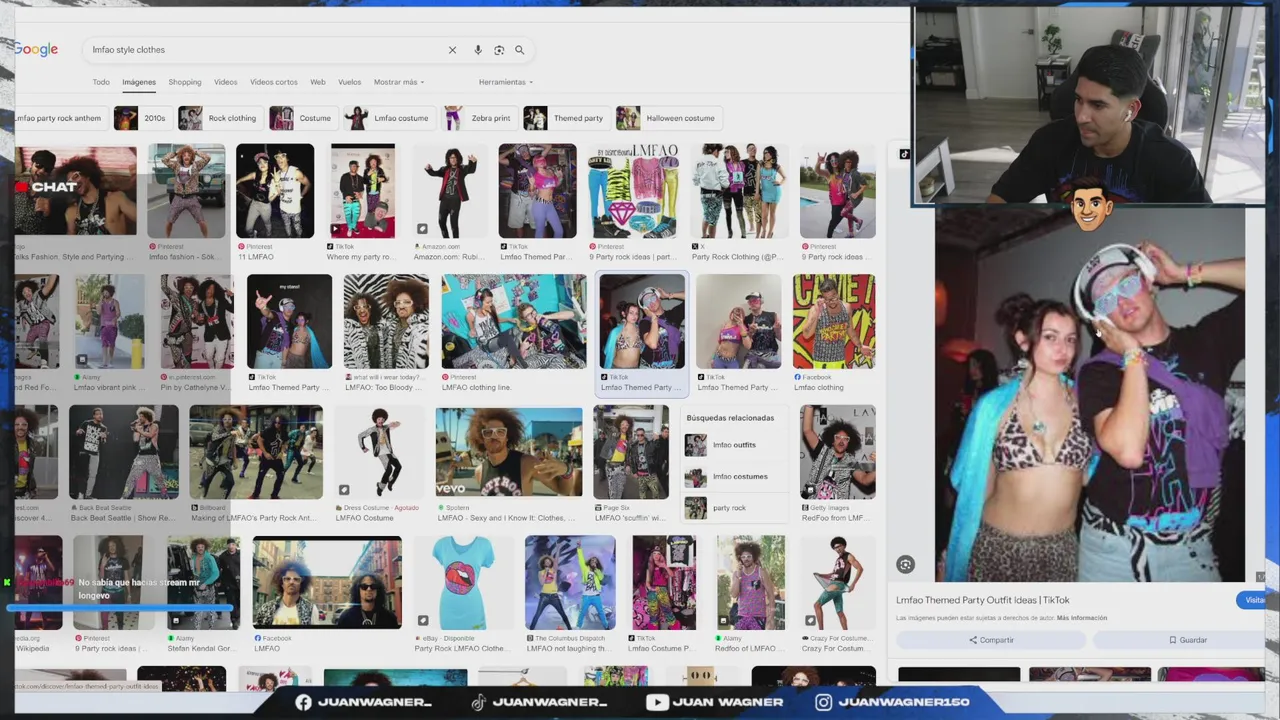This screenshot has width=1280, height=720.
Task: Click the Facebook JUANWAGNER_ overlay icon
Action: pyautogui.click(x=303, y=703)
